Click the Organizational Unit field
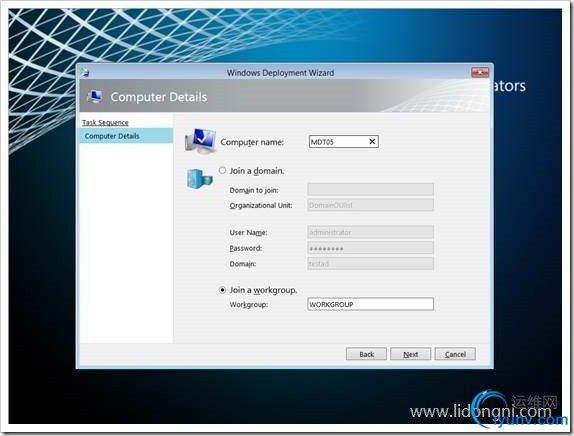 click(x=370, y=205)
